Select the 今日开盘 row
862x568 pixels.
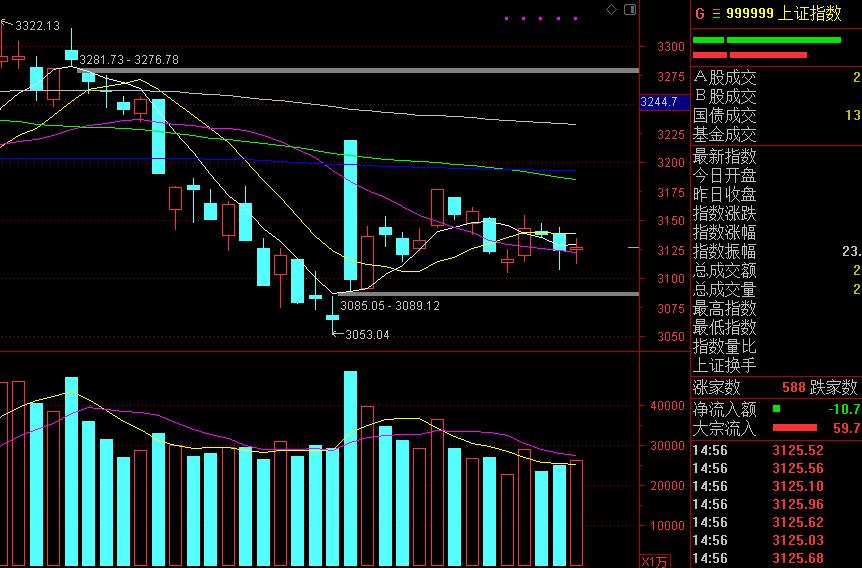(x=776, y=175)
